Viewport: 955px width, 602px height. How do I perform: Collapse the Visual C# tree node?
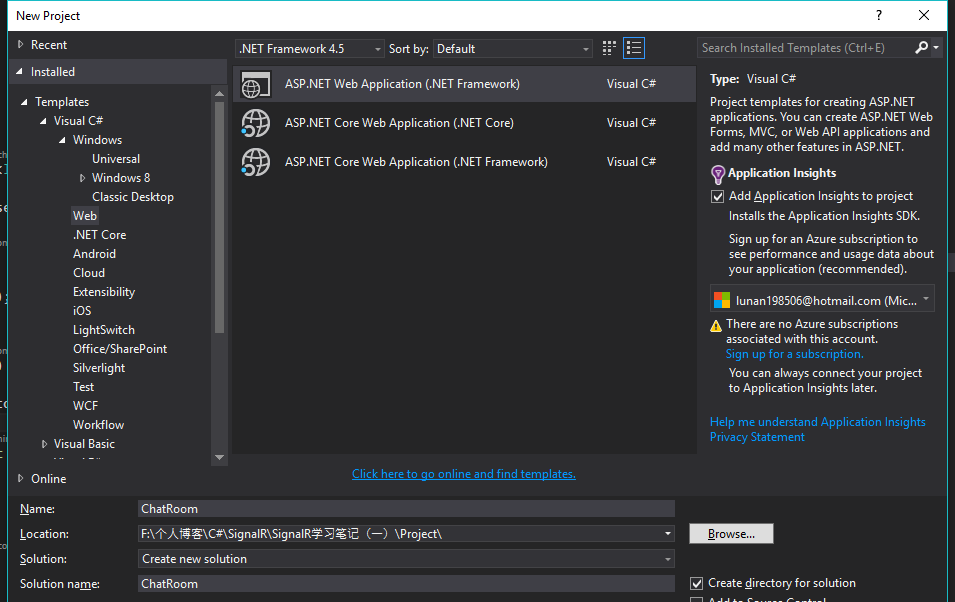[x=43, y=121]
